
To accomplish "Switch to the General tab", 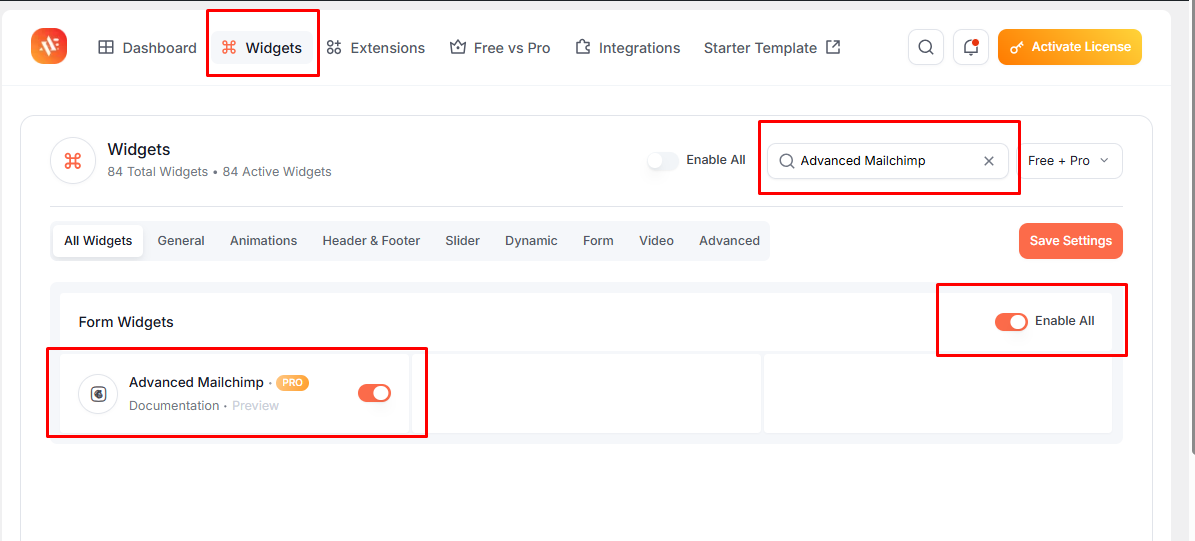I will click(x=181, y=241).
